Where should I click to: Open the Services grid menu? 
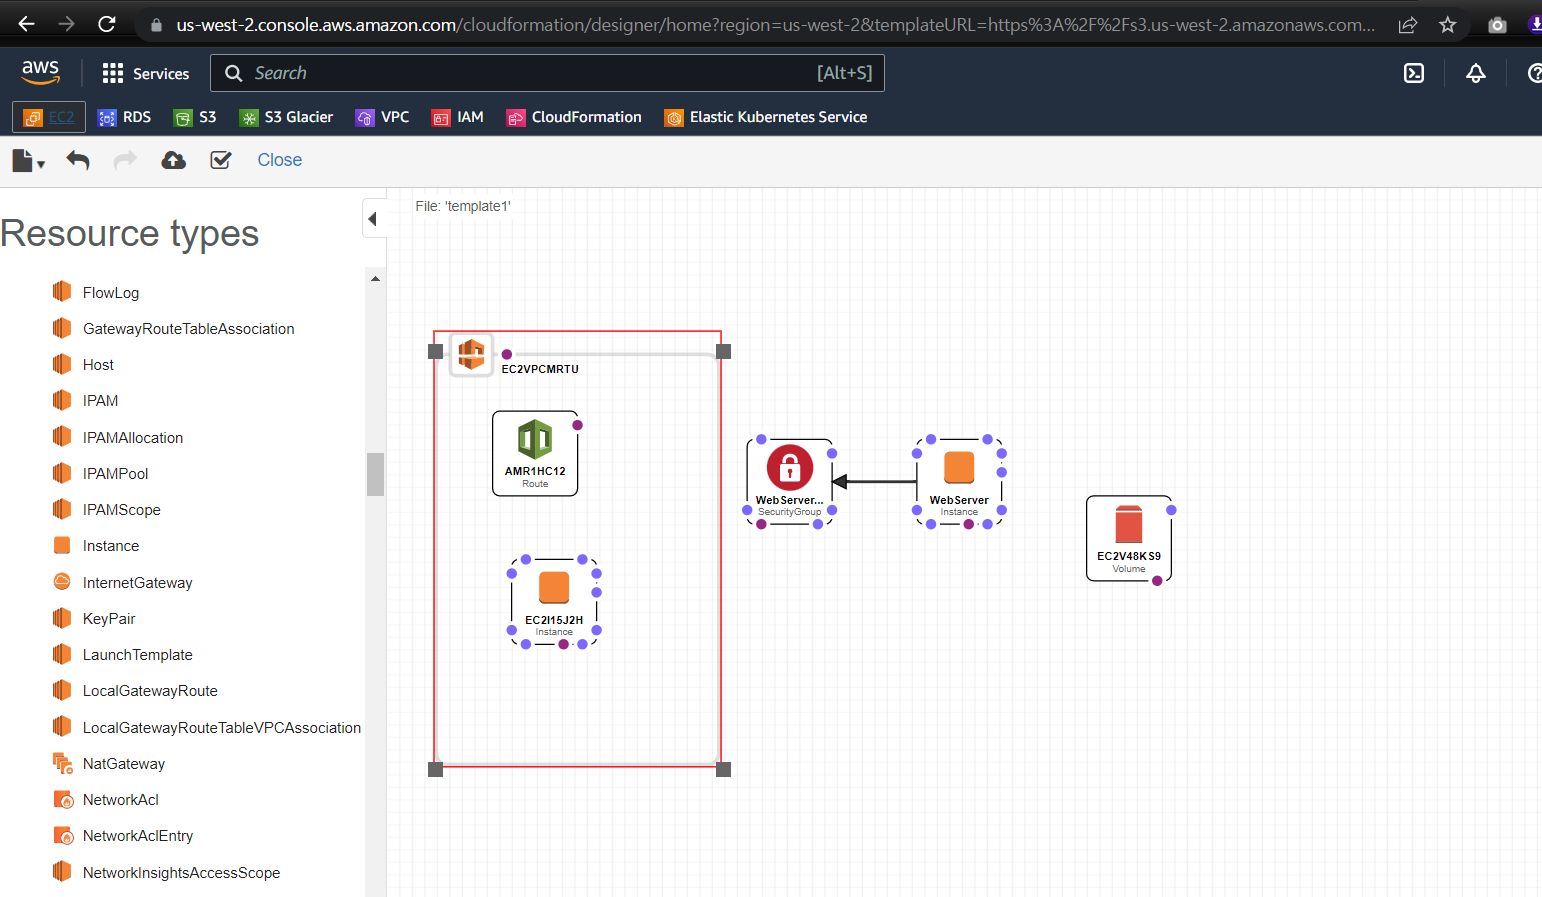[x=146, y=73]
